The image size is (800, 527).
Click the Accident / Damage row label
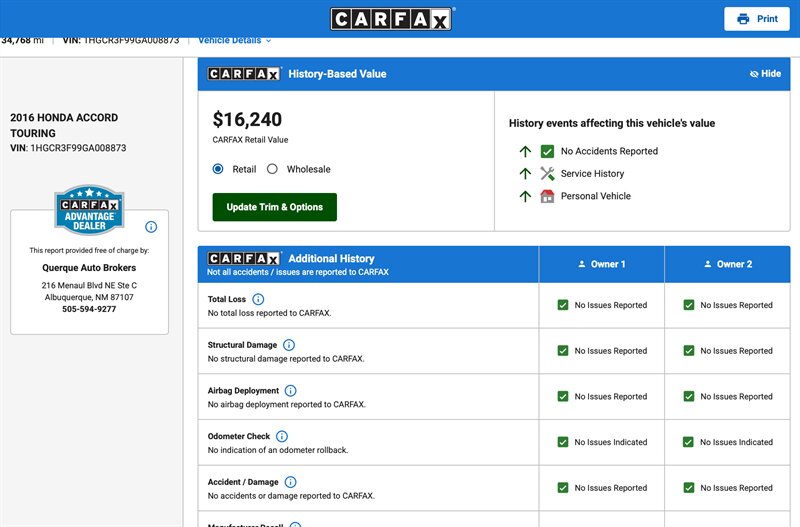pyautogui.click(x=243, y=482)
